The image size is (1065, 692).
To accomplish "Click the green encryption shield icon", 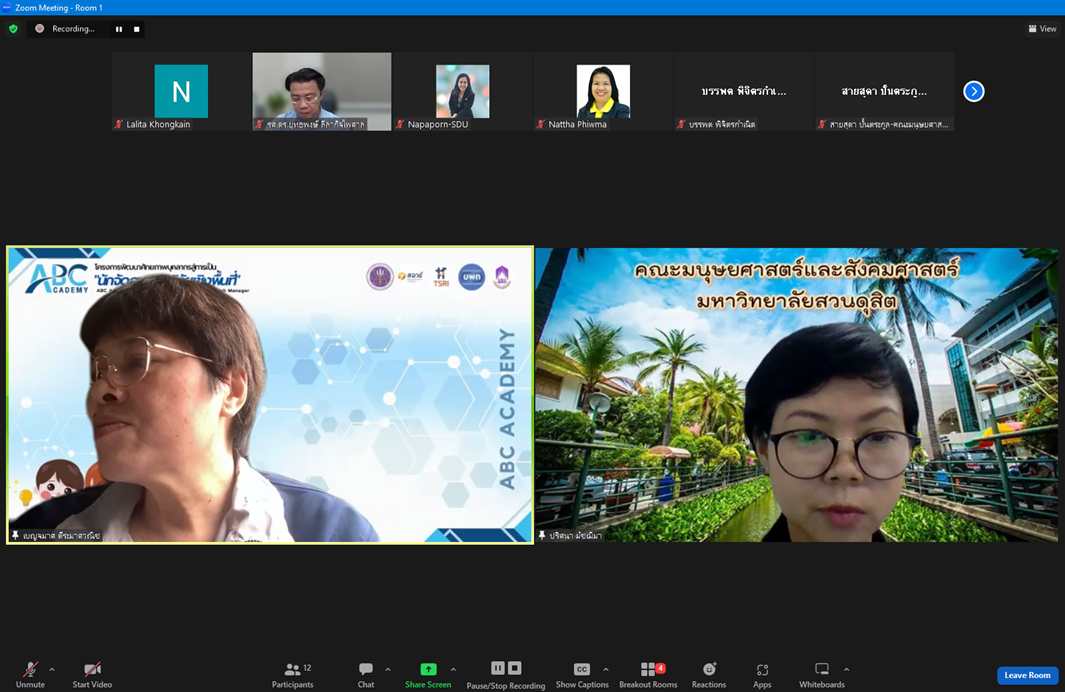I will [13, 29].
